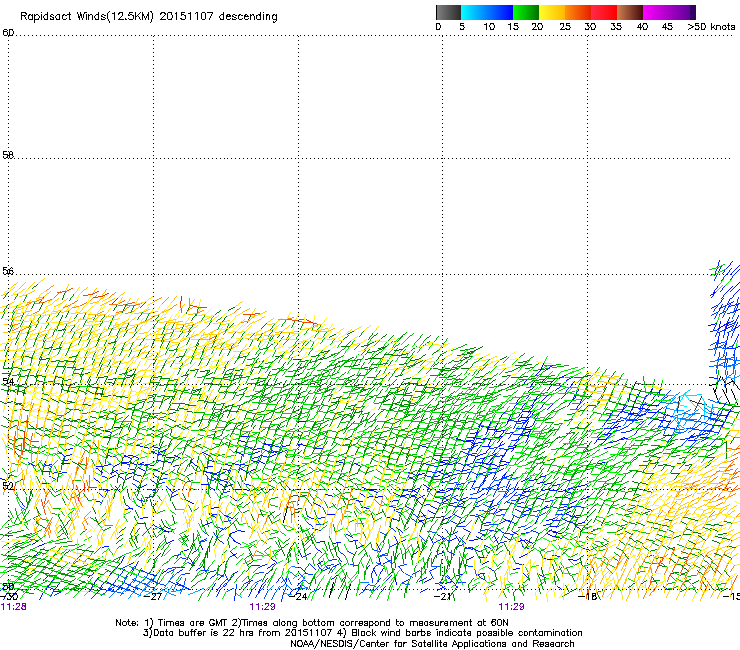The image size is (740, 650).
Task: Click the blue 10-15 knots legend swatch
Action: click(x=500, y=12)
